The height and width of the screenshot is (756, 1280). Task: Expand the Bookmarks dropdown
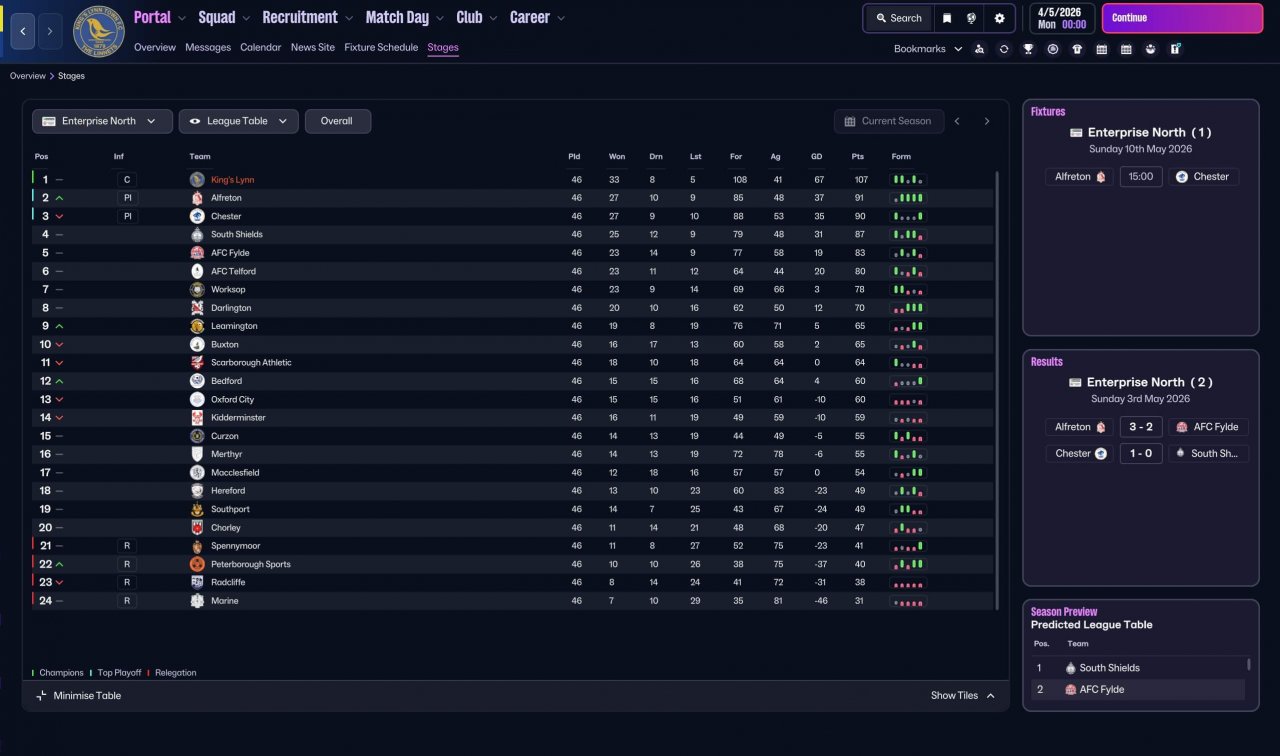928,49
